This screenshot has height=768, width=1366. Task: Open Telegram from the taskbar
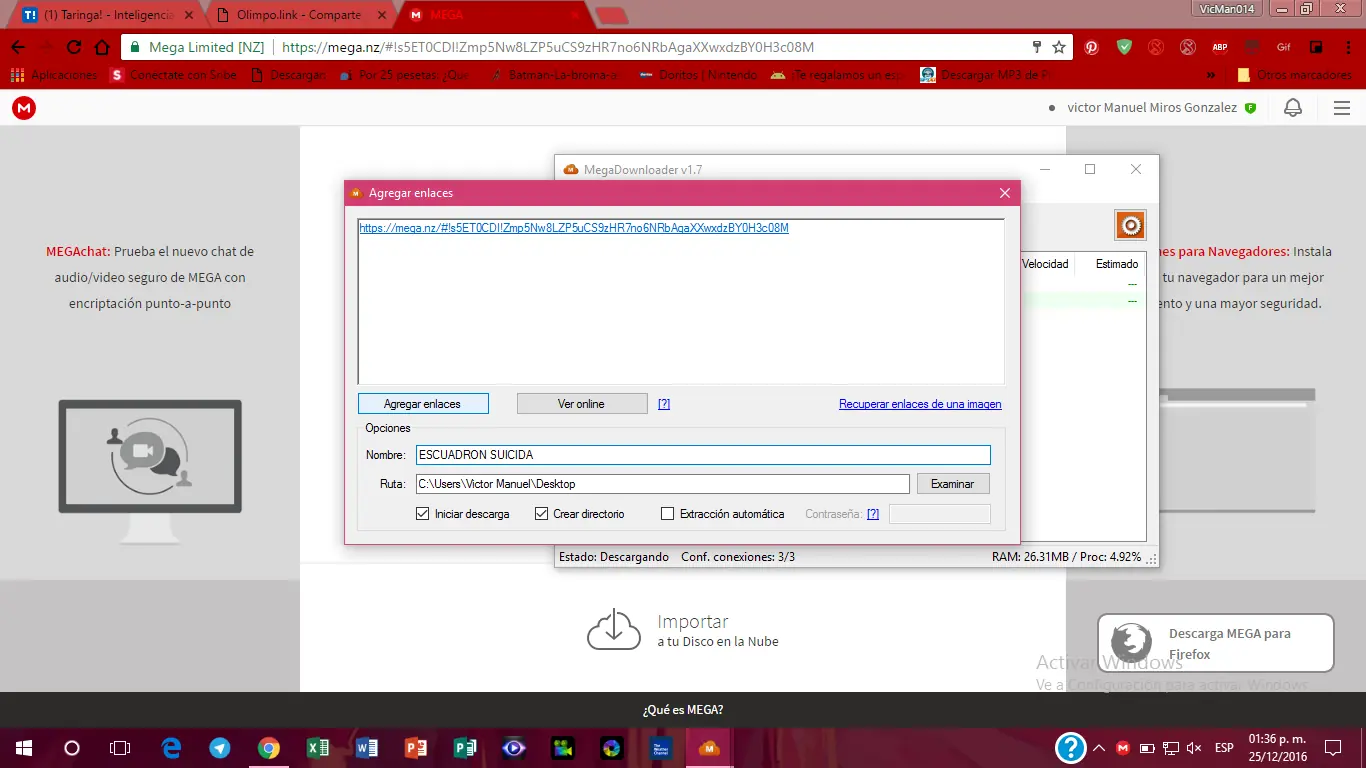click(x=220, y=747)
